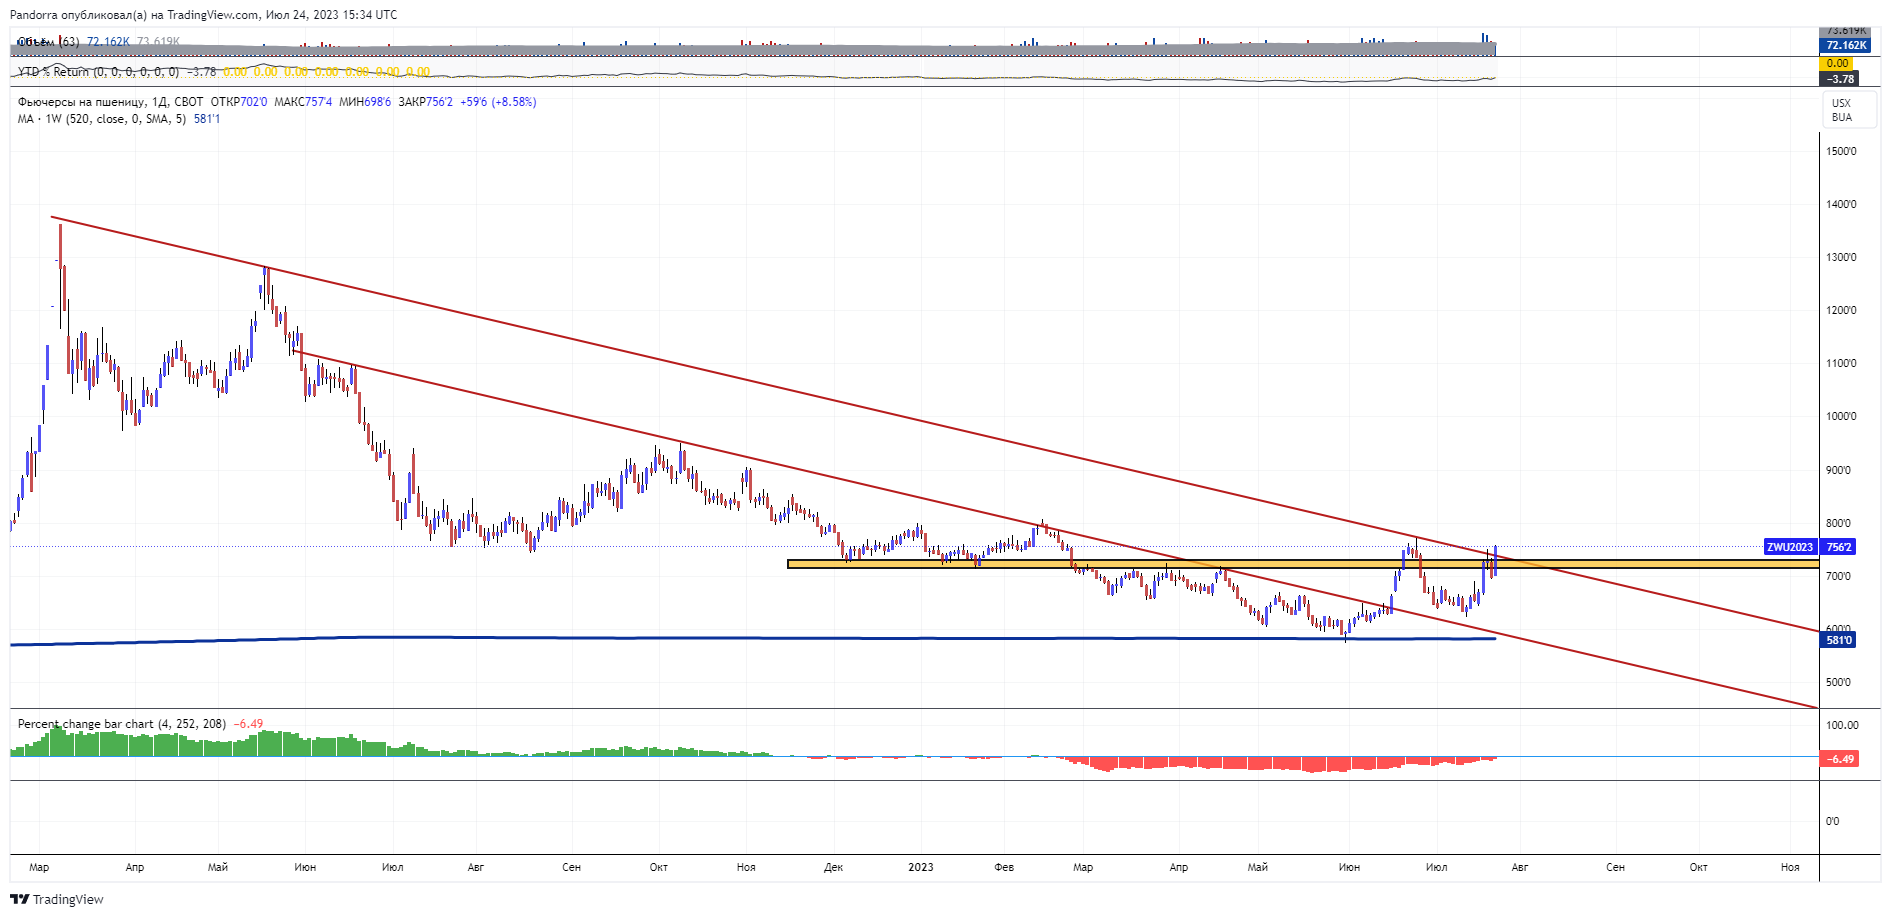Screen dimensions: 1891x917
Task: Click the Pandorra published header text
Action: pos(203,15)
